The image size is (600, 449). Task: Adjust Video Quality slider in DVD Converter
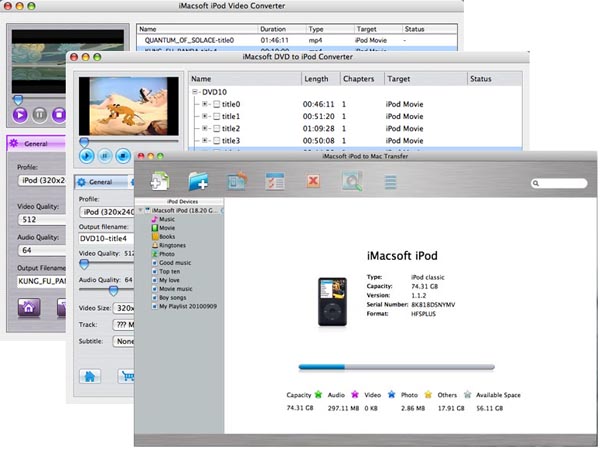click(x=84, y=264)
